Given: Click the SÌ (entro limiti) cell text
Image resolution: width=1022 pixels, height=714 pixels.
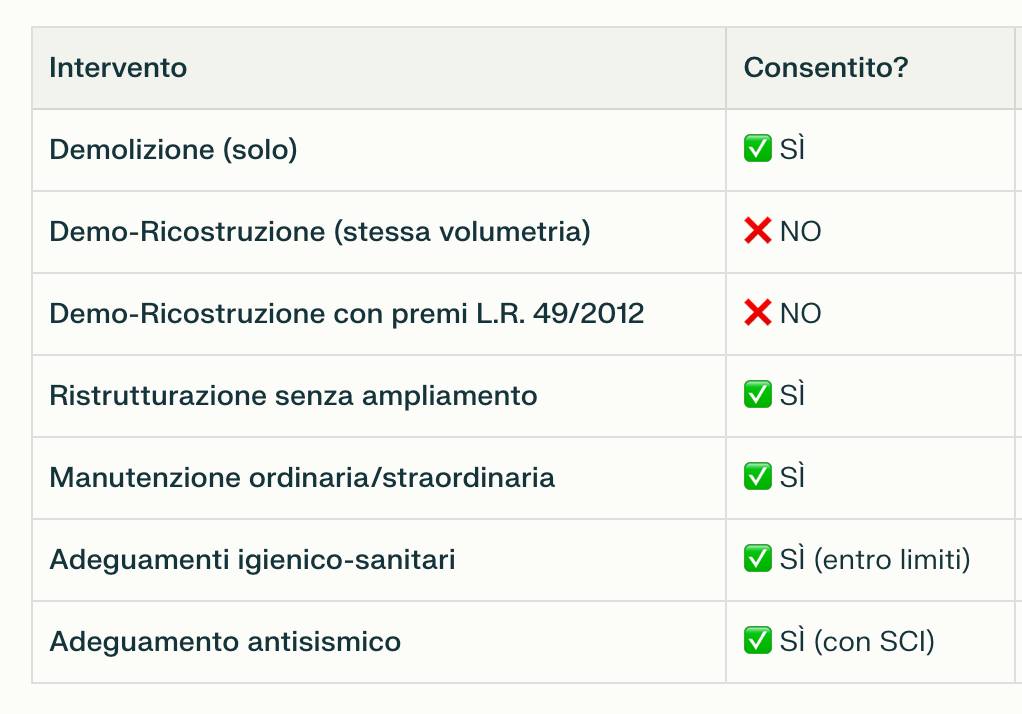Looking at the screenshot, I should (875, 560).
